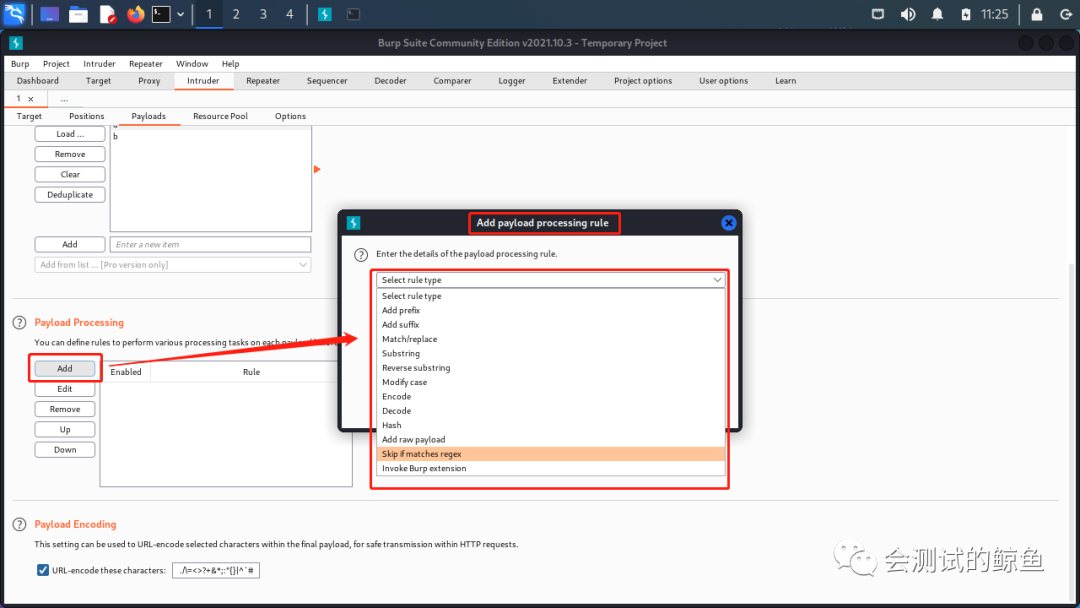Screen dimensions: 1080x608
Task: Open the Repeater menu
Action: 145,63
